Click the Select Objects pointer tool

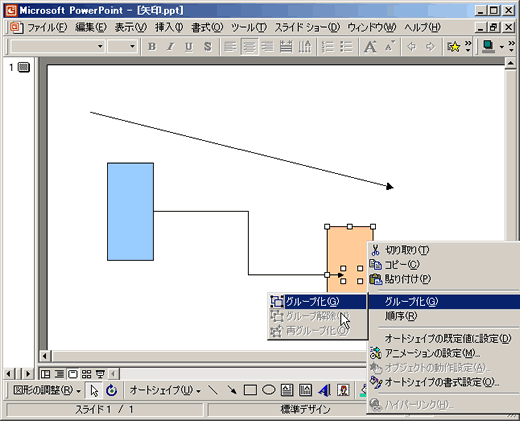[94, 390]
